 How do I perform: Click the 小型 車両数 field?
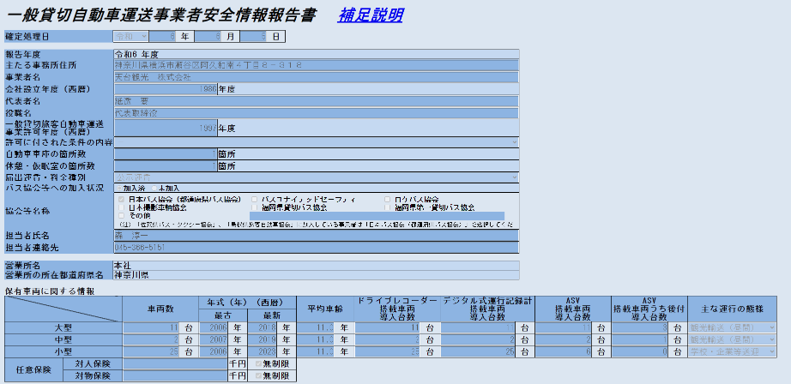click(x=151, y=352)
